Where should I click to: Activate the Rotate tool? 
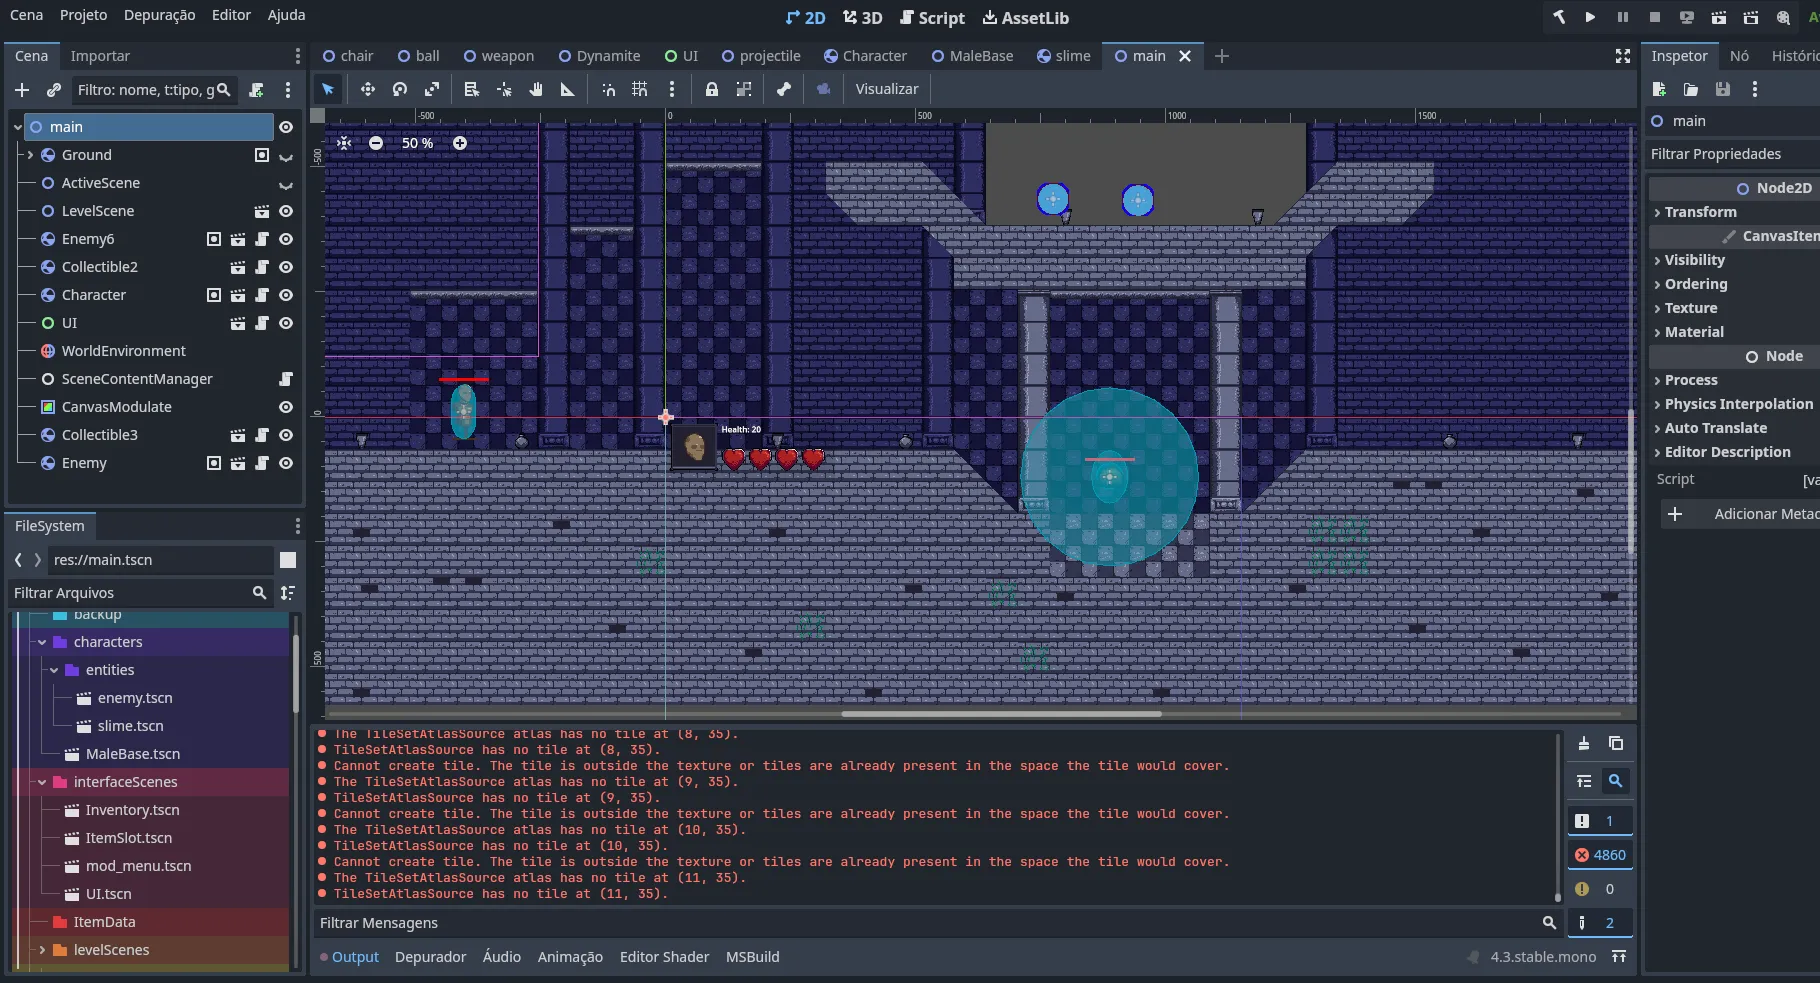(399, 89)
